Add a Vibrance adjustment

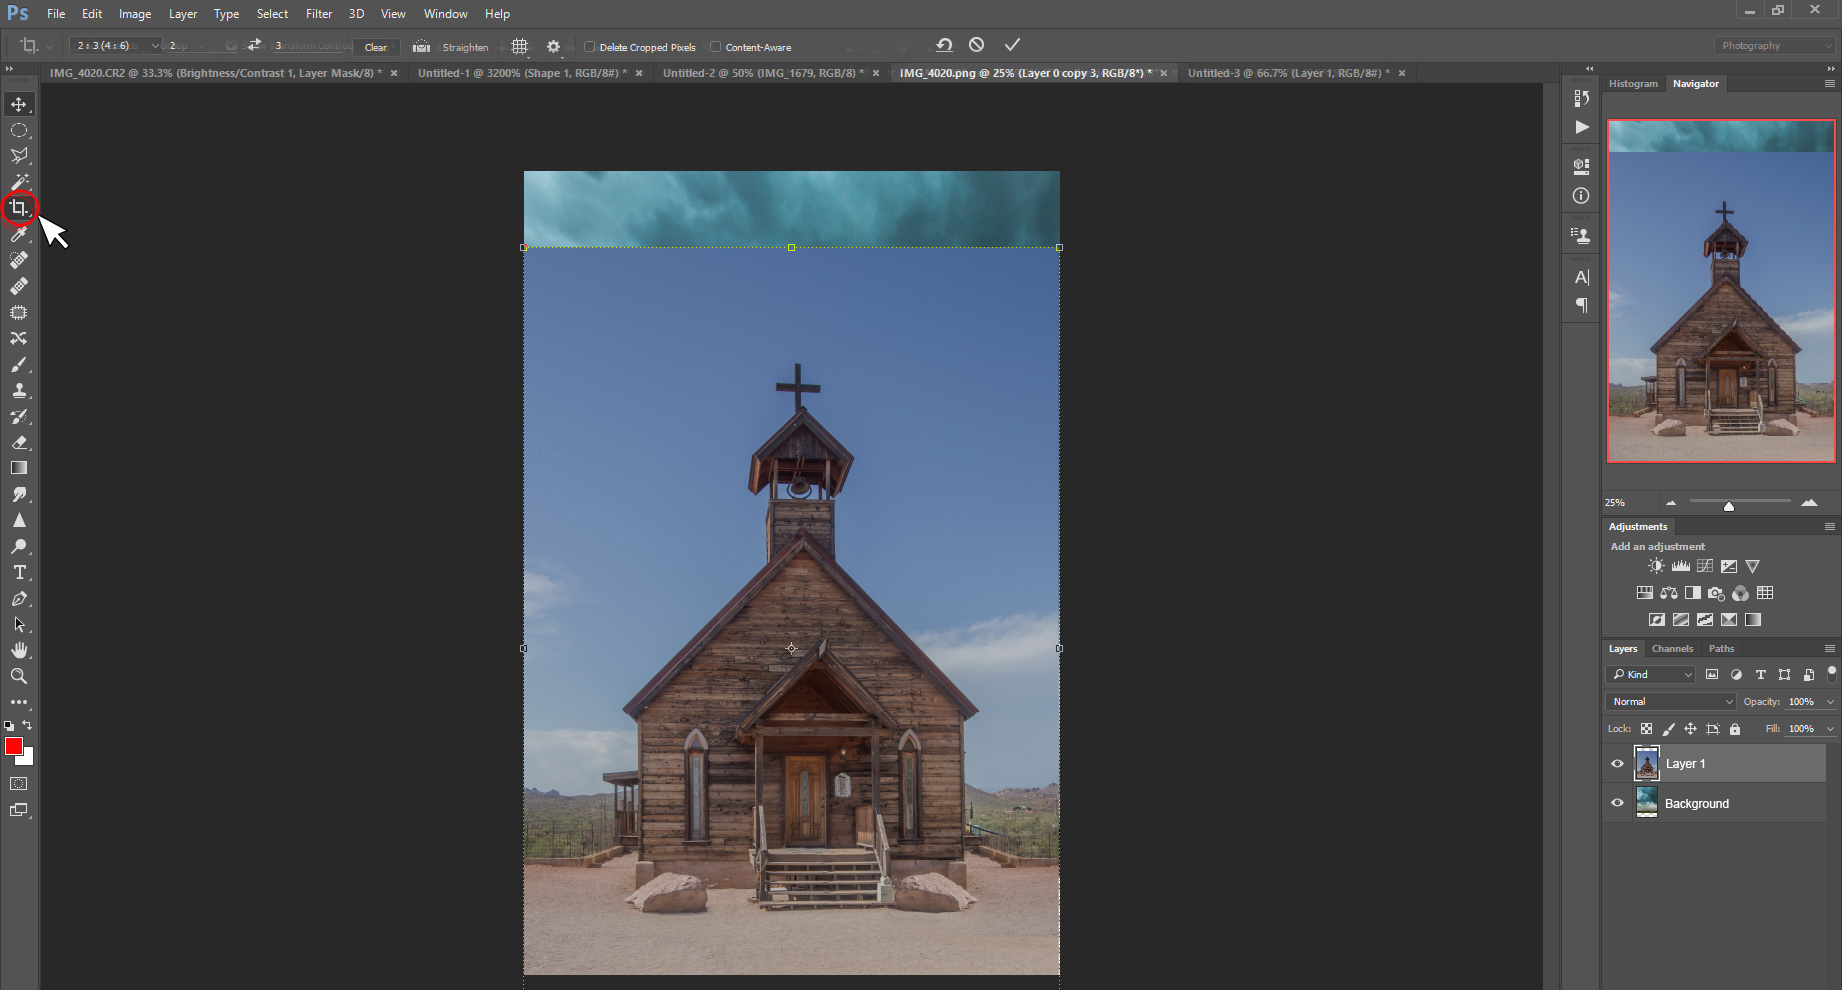coord(1753,566)
